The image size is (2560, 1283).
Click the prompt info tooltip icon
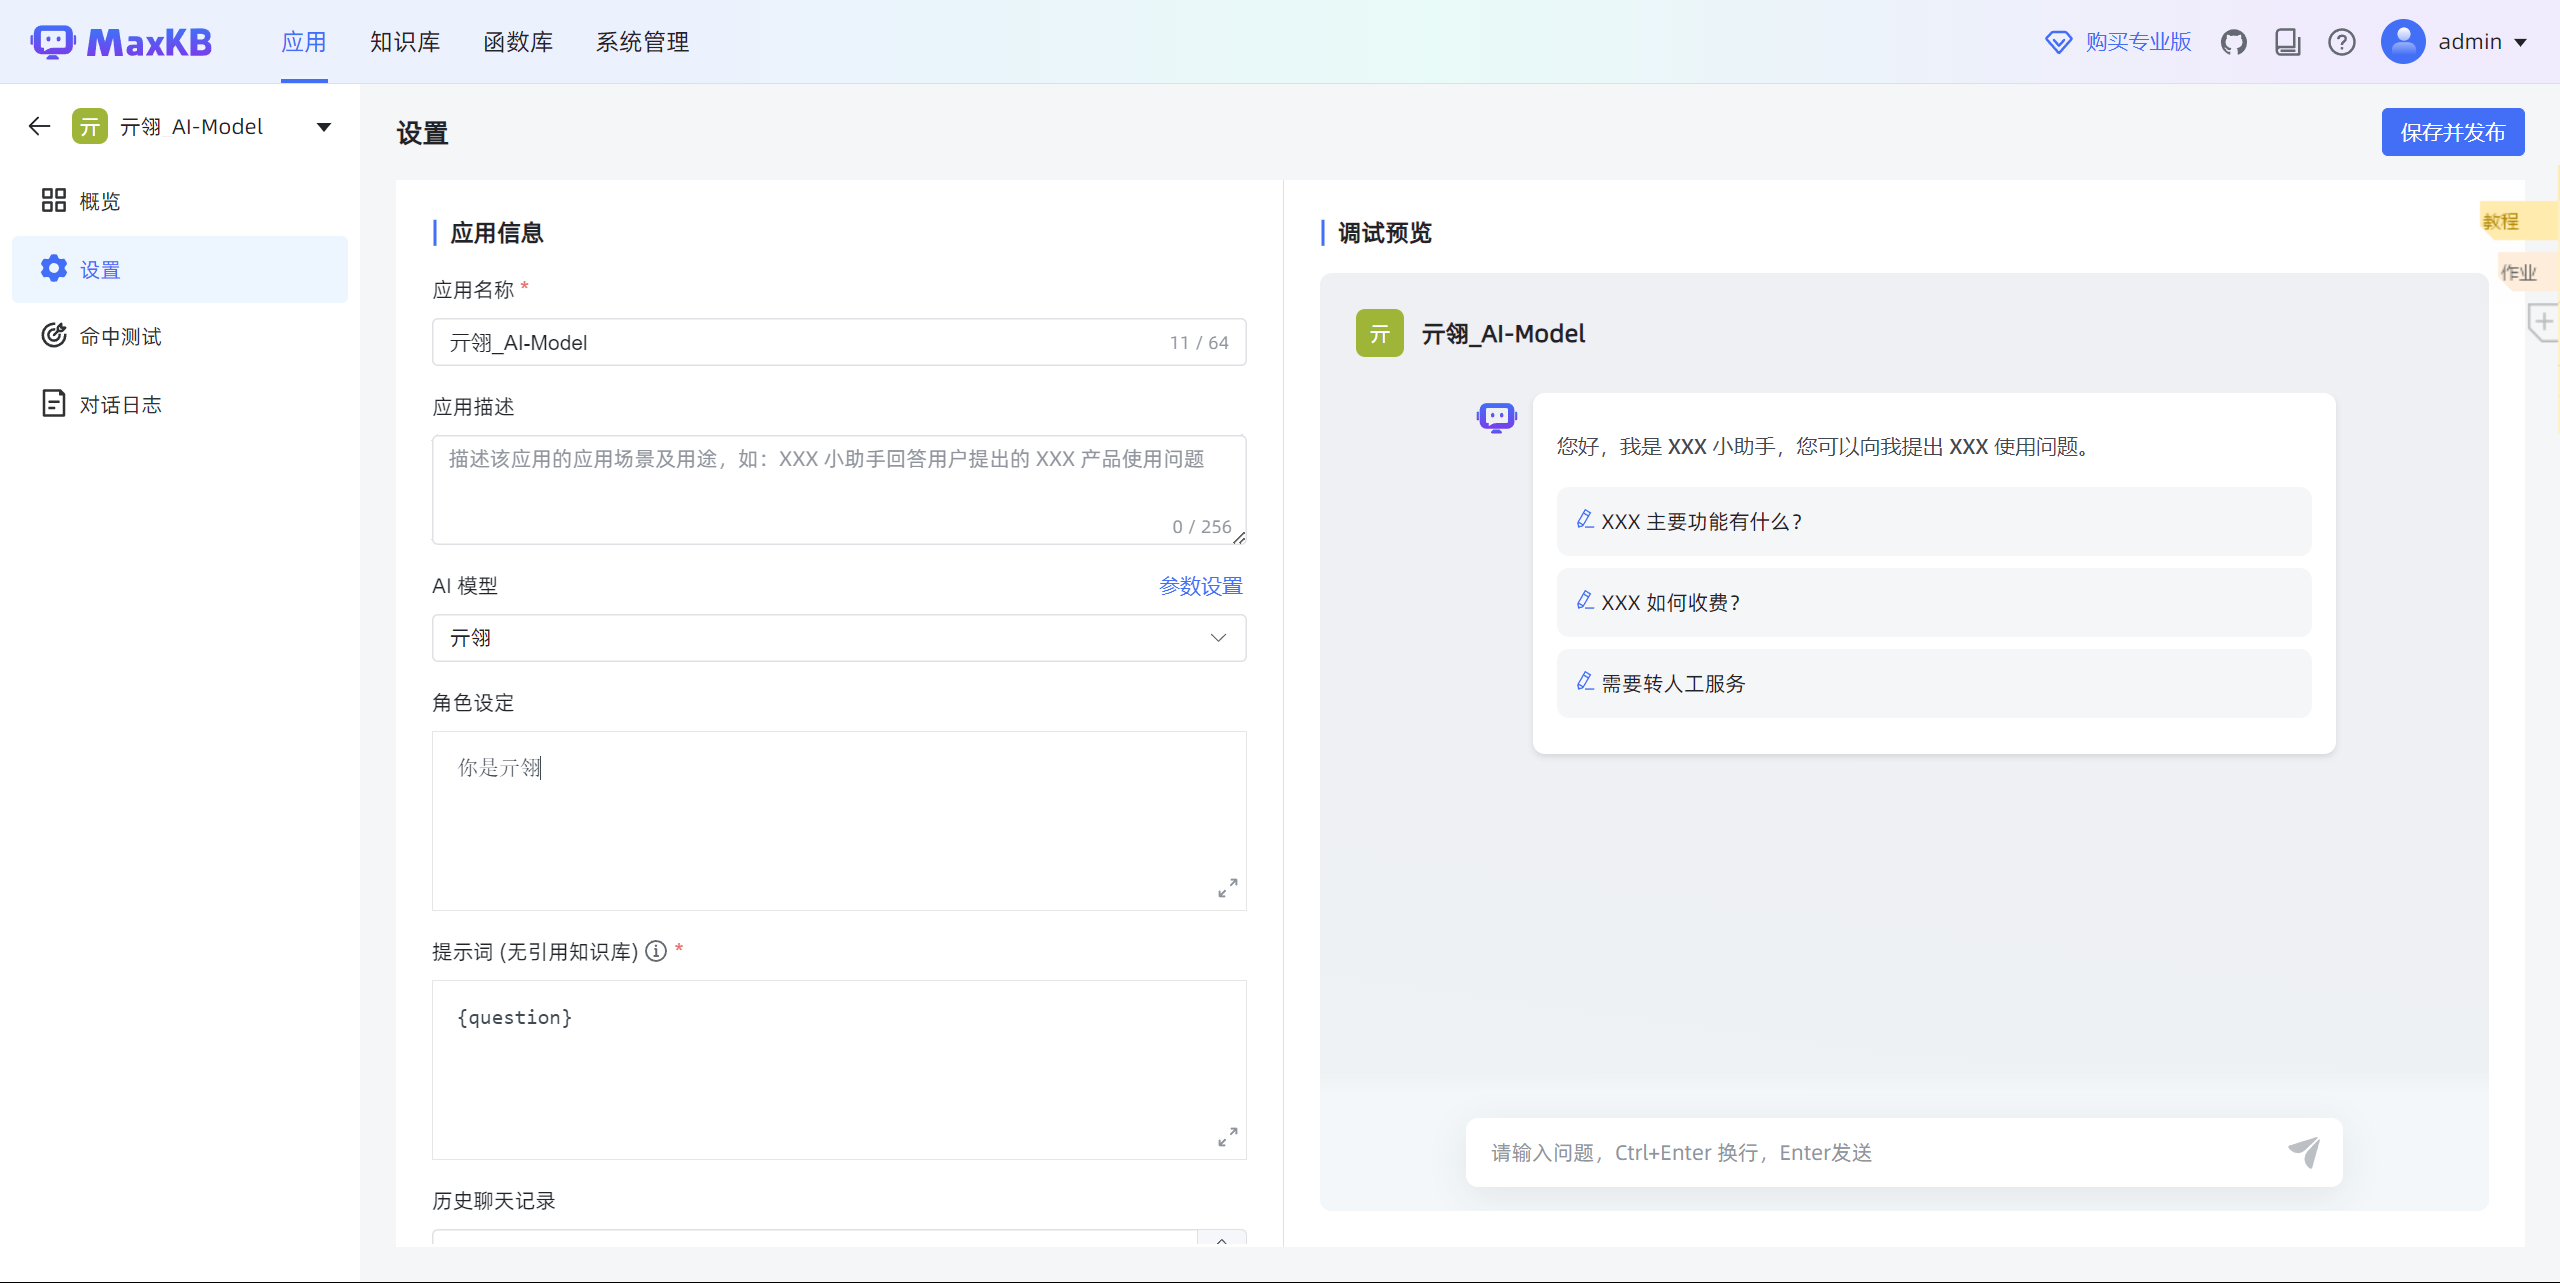coord(656,951)
